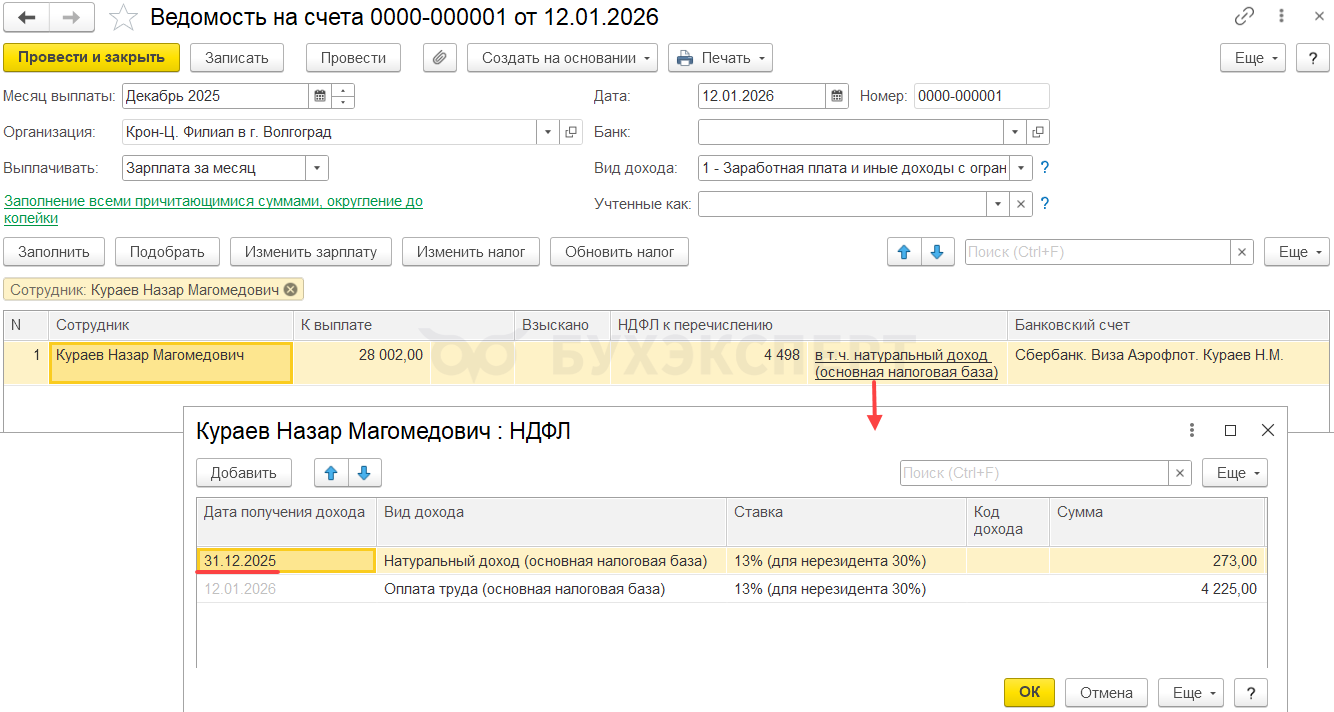The height and width of the screenshot is (712, 1334).
Task: Expand the Вид дохода dropdown
Action: pos(1020,168)
